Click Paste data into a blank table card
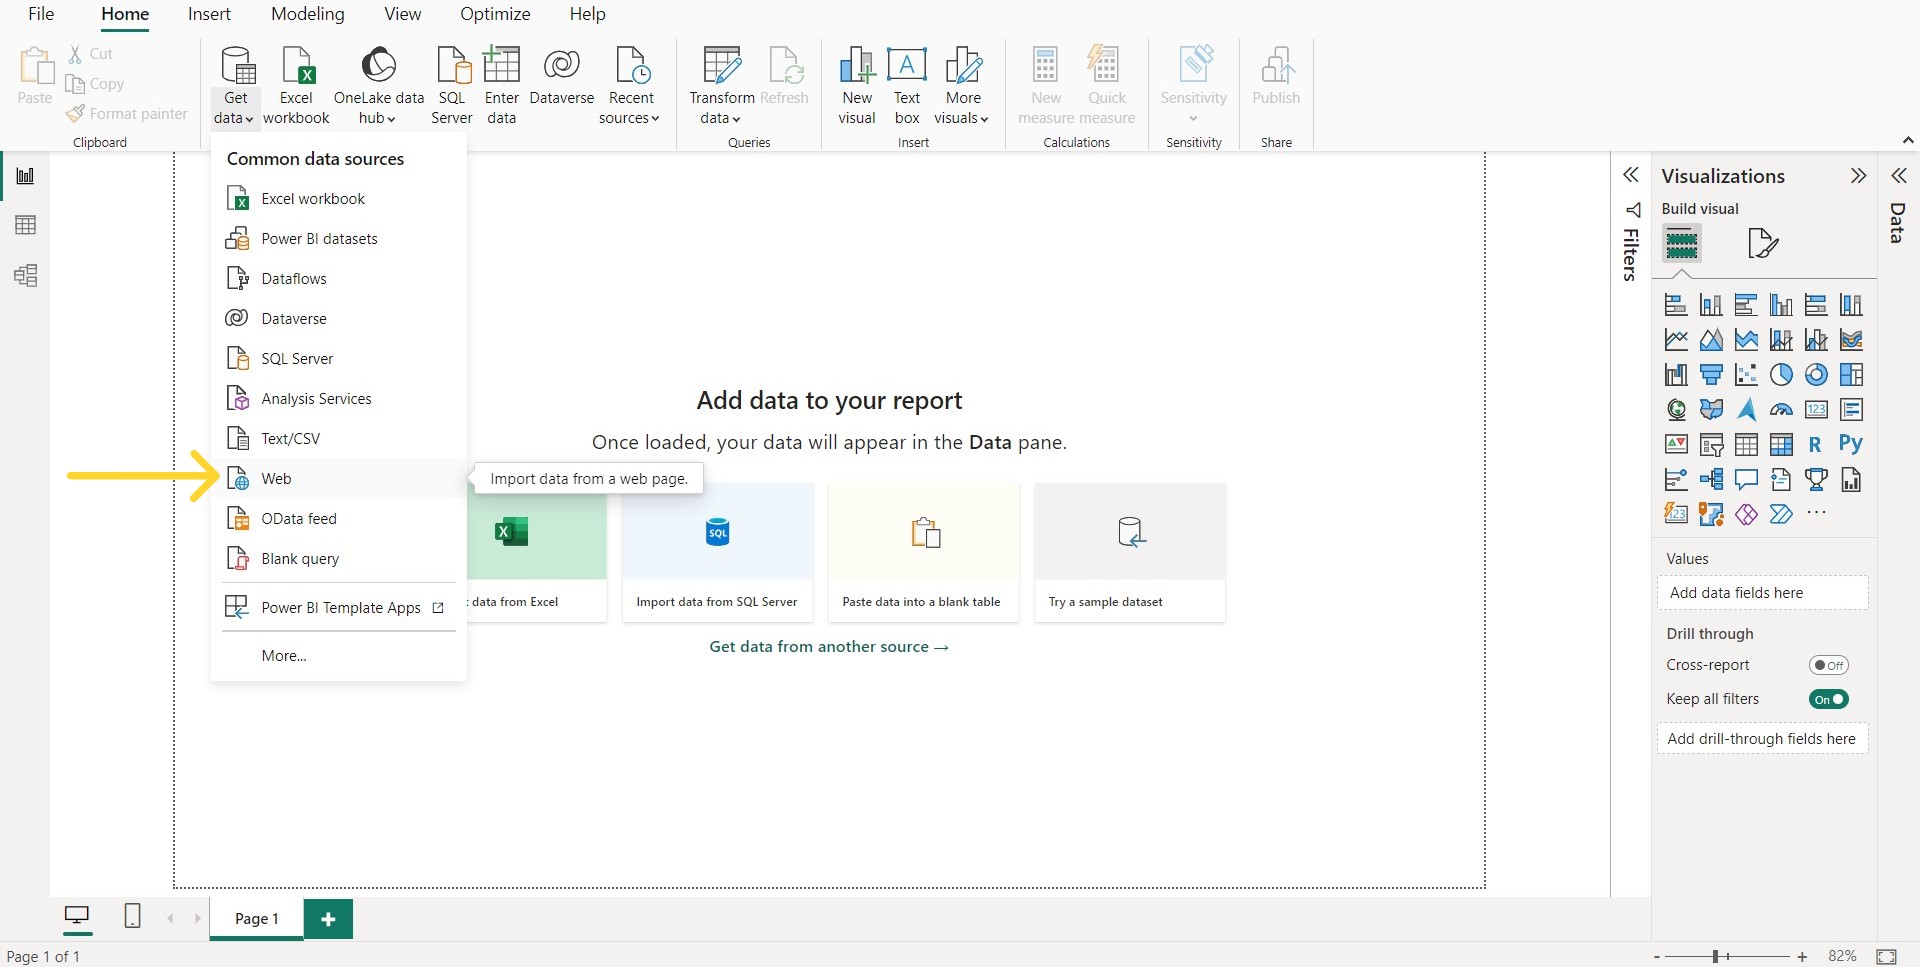1920x967 pixels. click(923, 552)
